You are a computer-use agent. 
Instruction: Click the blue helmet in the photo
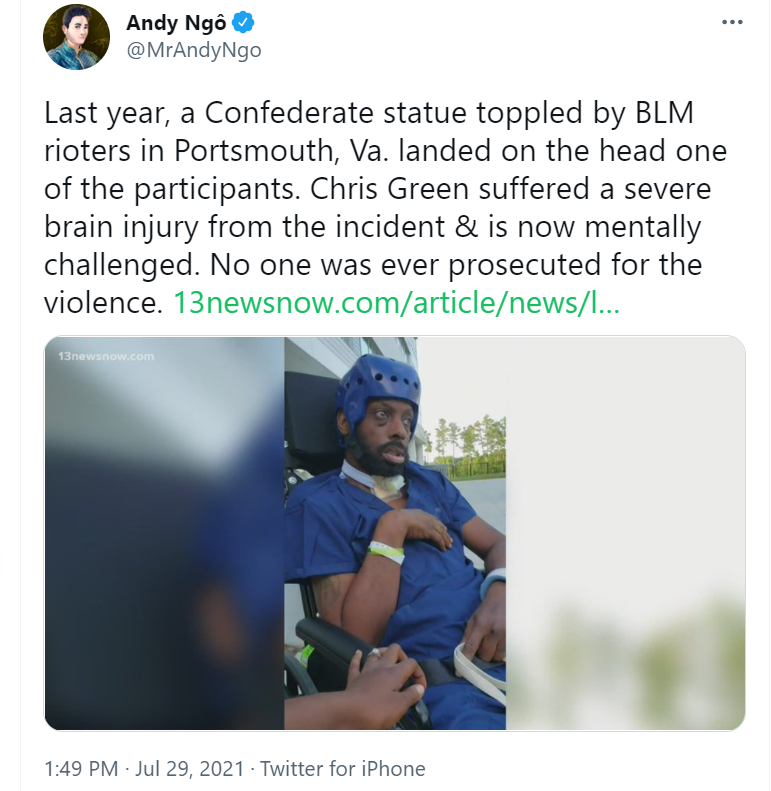point(377,388)
